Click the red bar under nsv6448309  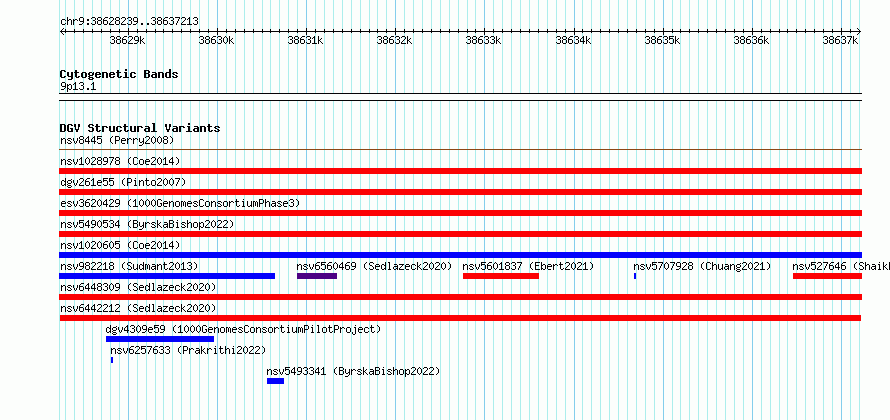(460, 297)
